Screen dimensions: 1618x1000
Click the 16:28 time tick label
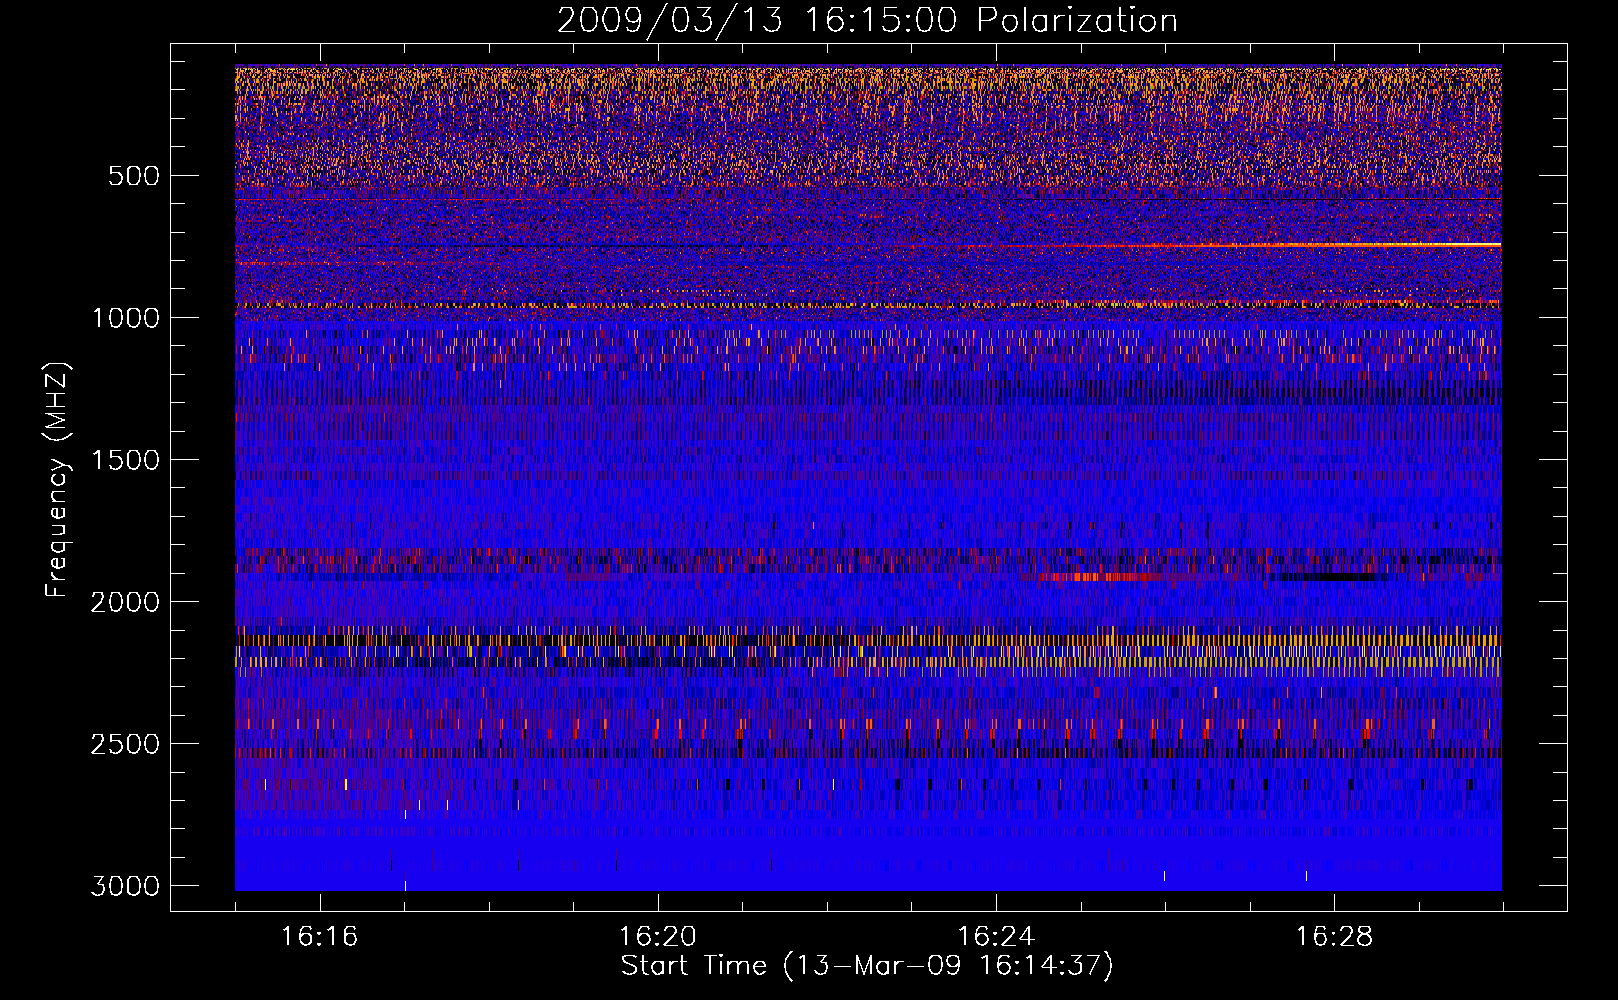(x=1334, y=937)
